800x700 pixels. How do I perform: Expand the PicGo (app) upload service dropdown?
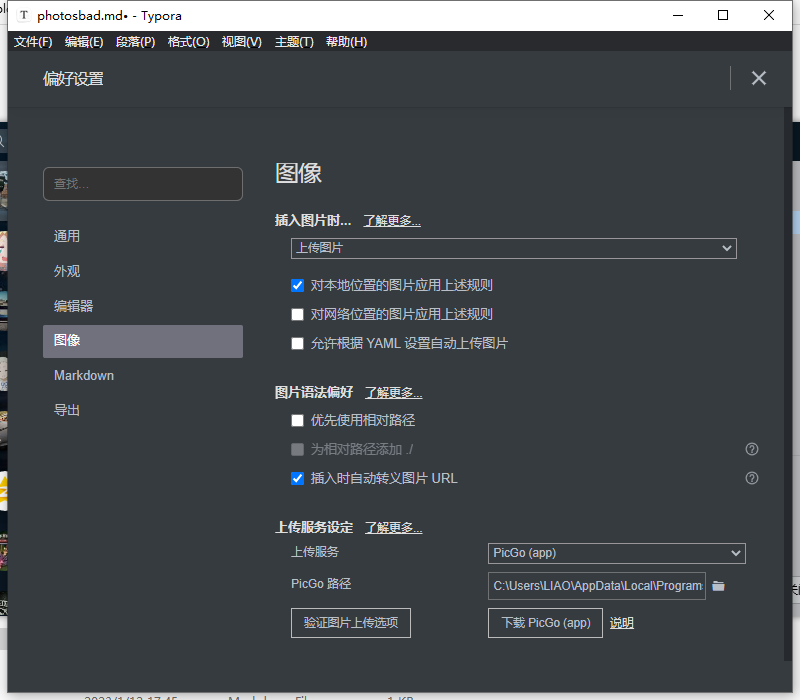616,553
